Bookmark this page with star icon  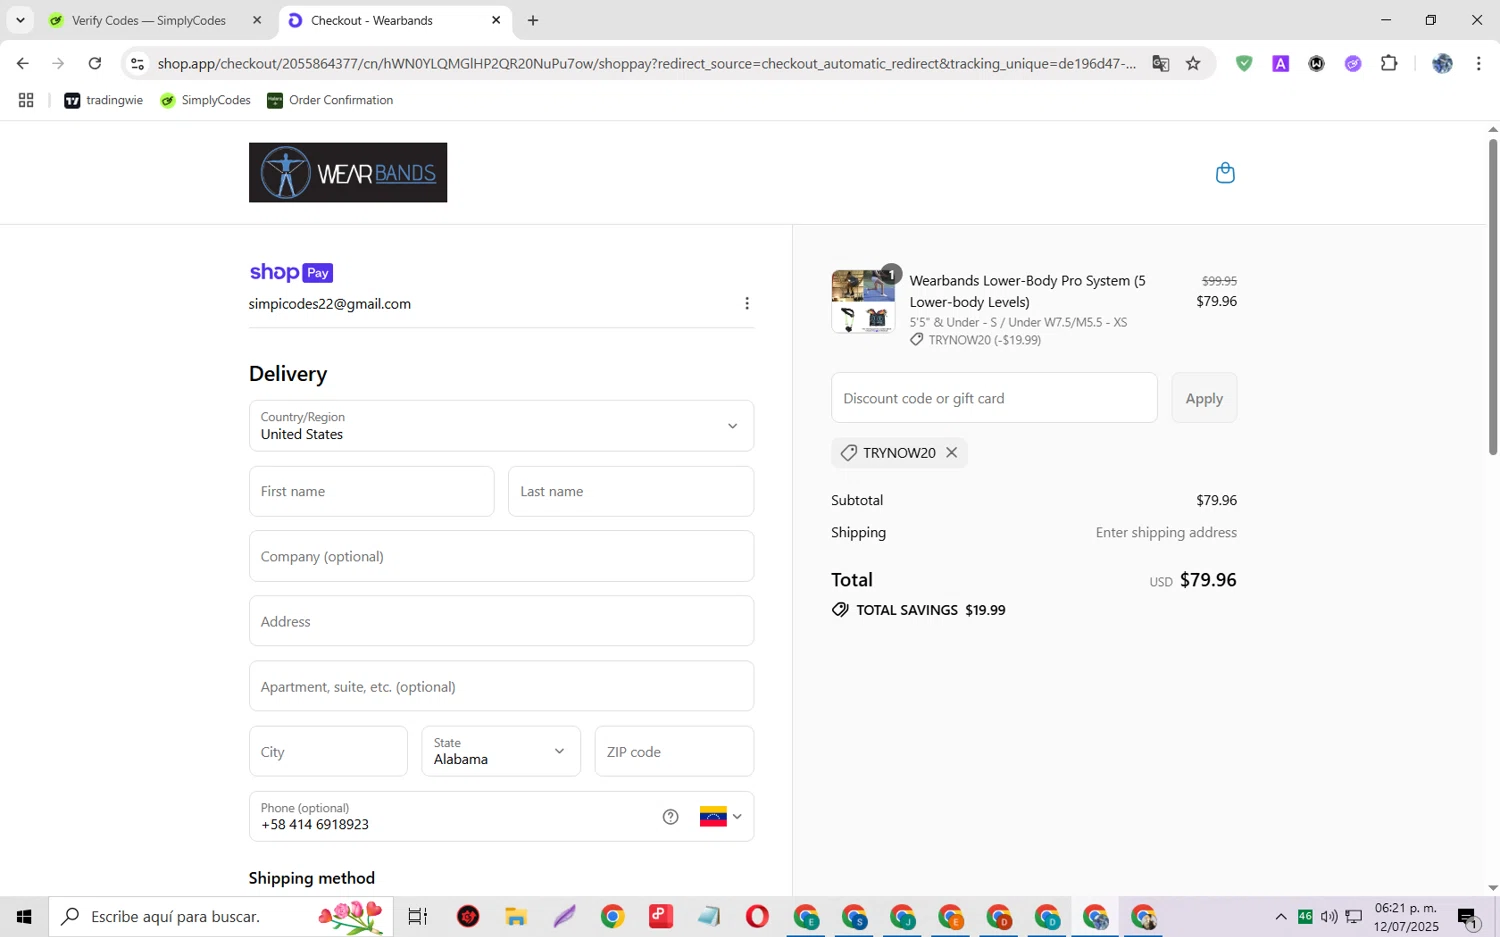1193,63
